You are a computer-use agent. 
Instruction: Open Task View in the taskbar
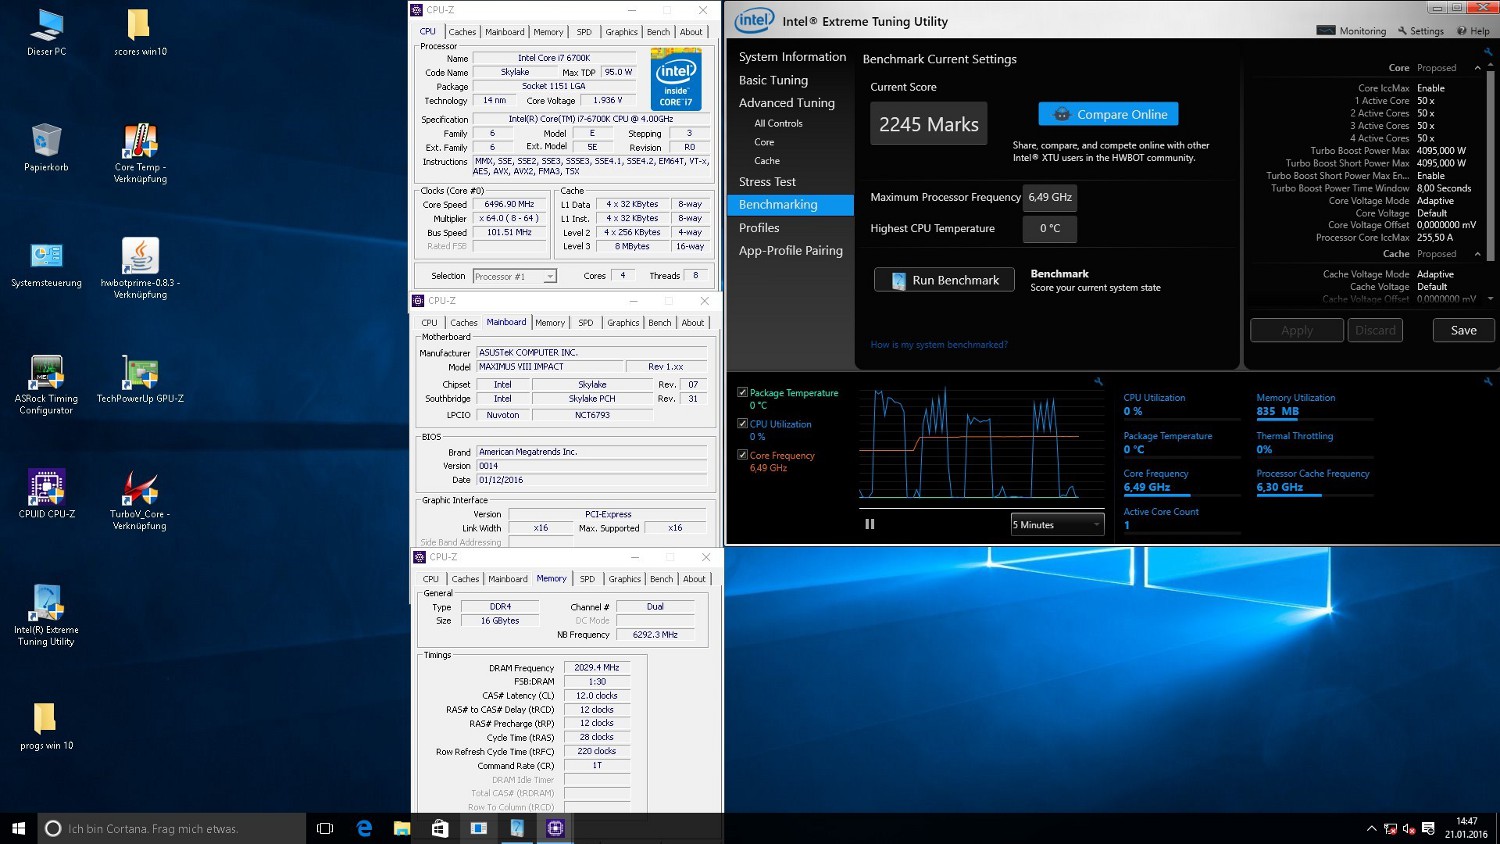325,828
